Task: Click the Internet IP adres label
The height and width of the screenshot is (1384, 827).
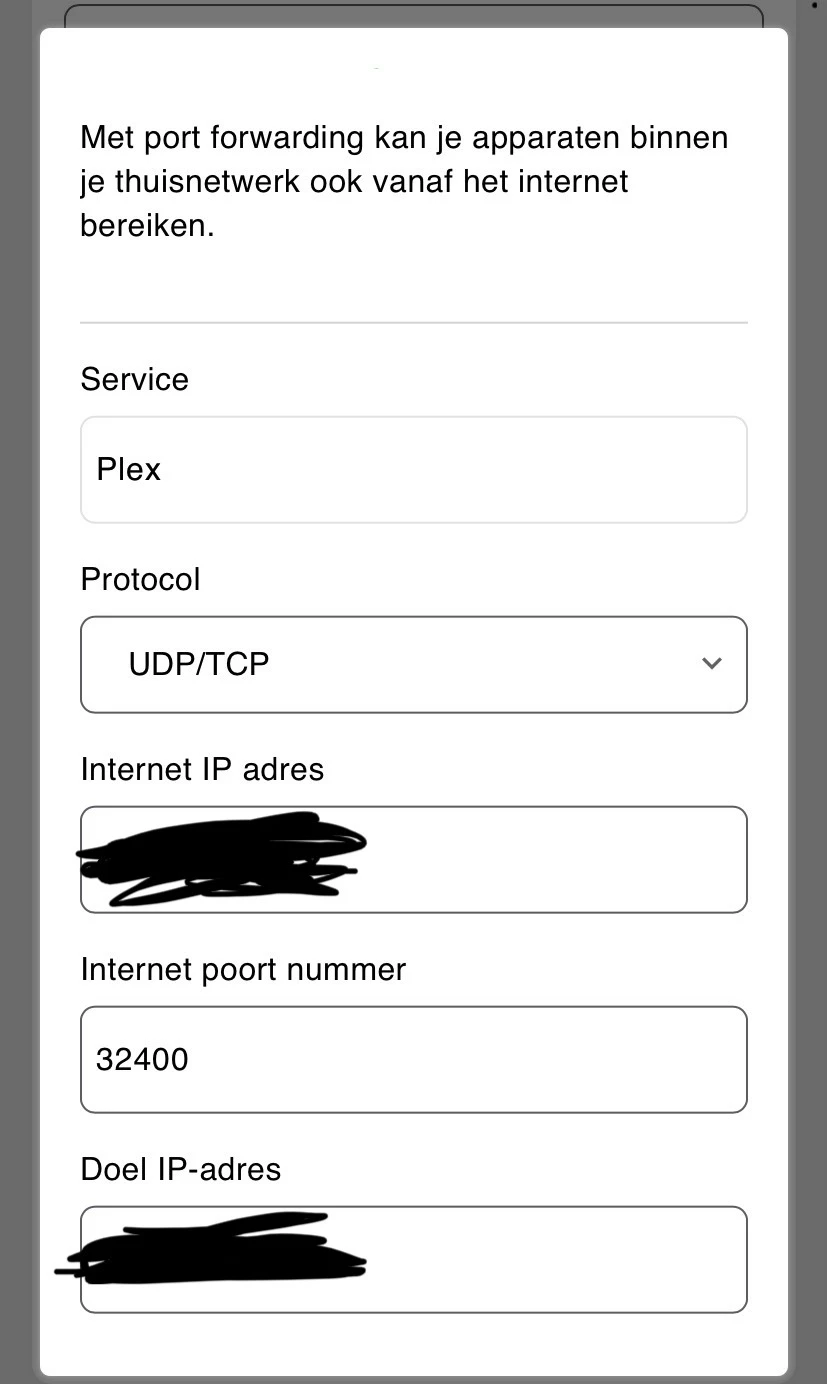Action: (x=202, y=769)
